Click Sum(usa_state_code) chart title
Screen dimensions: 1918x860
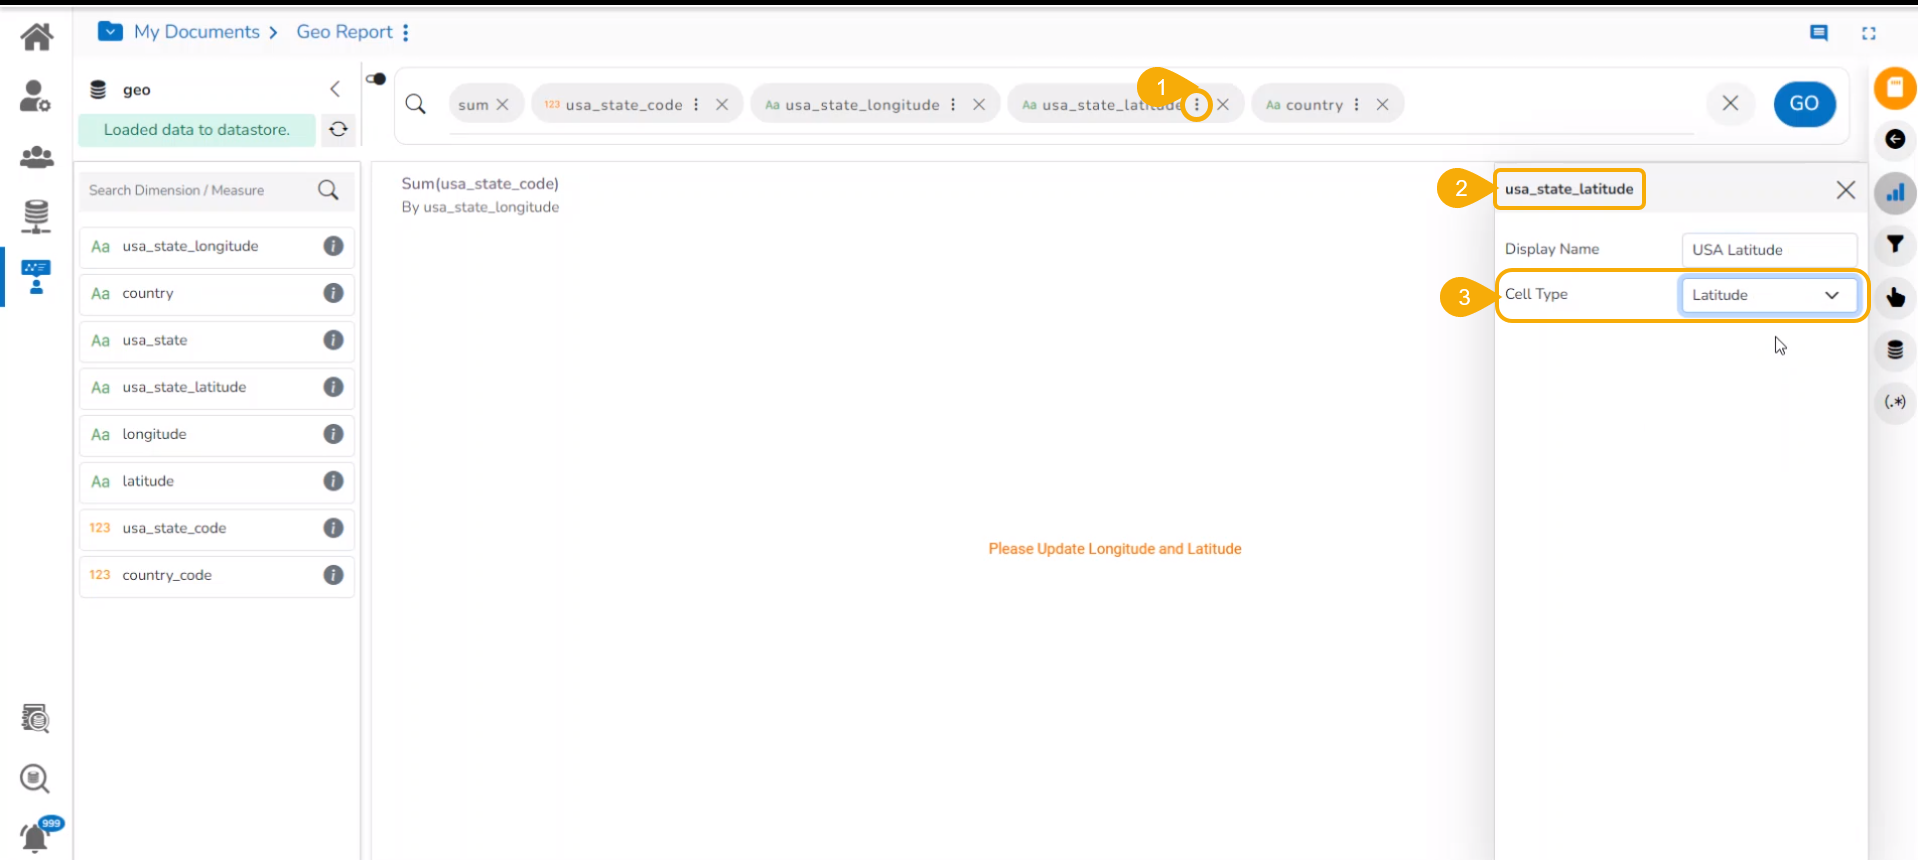pyautogui.click(x=480, y=184)
